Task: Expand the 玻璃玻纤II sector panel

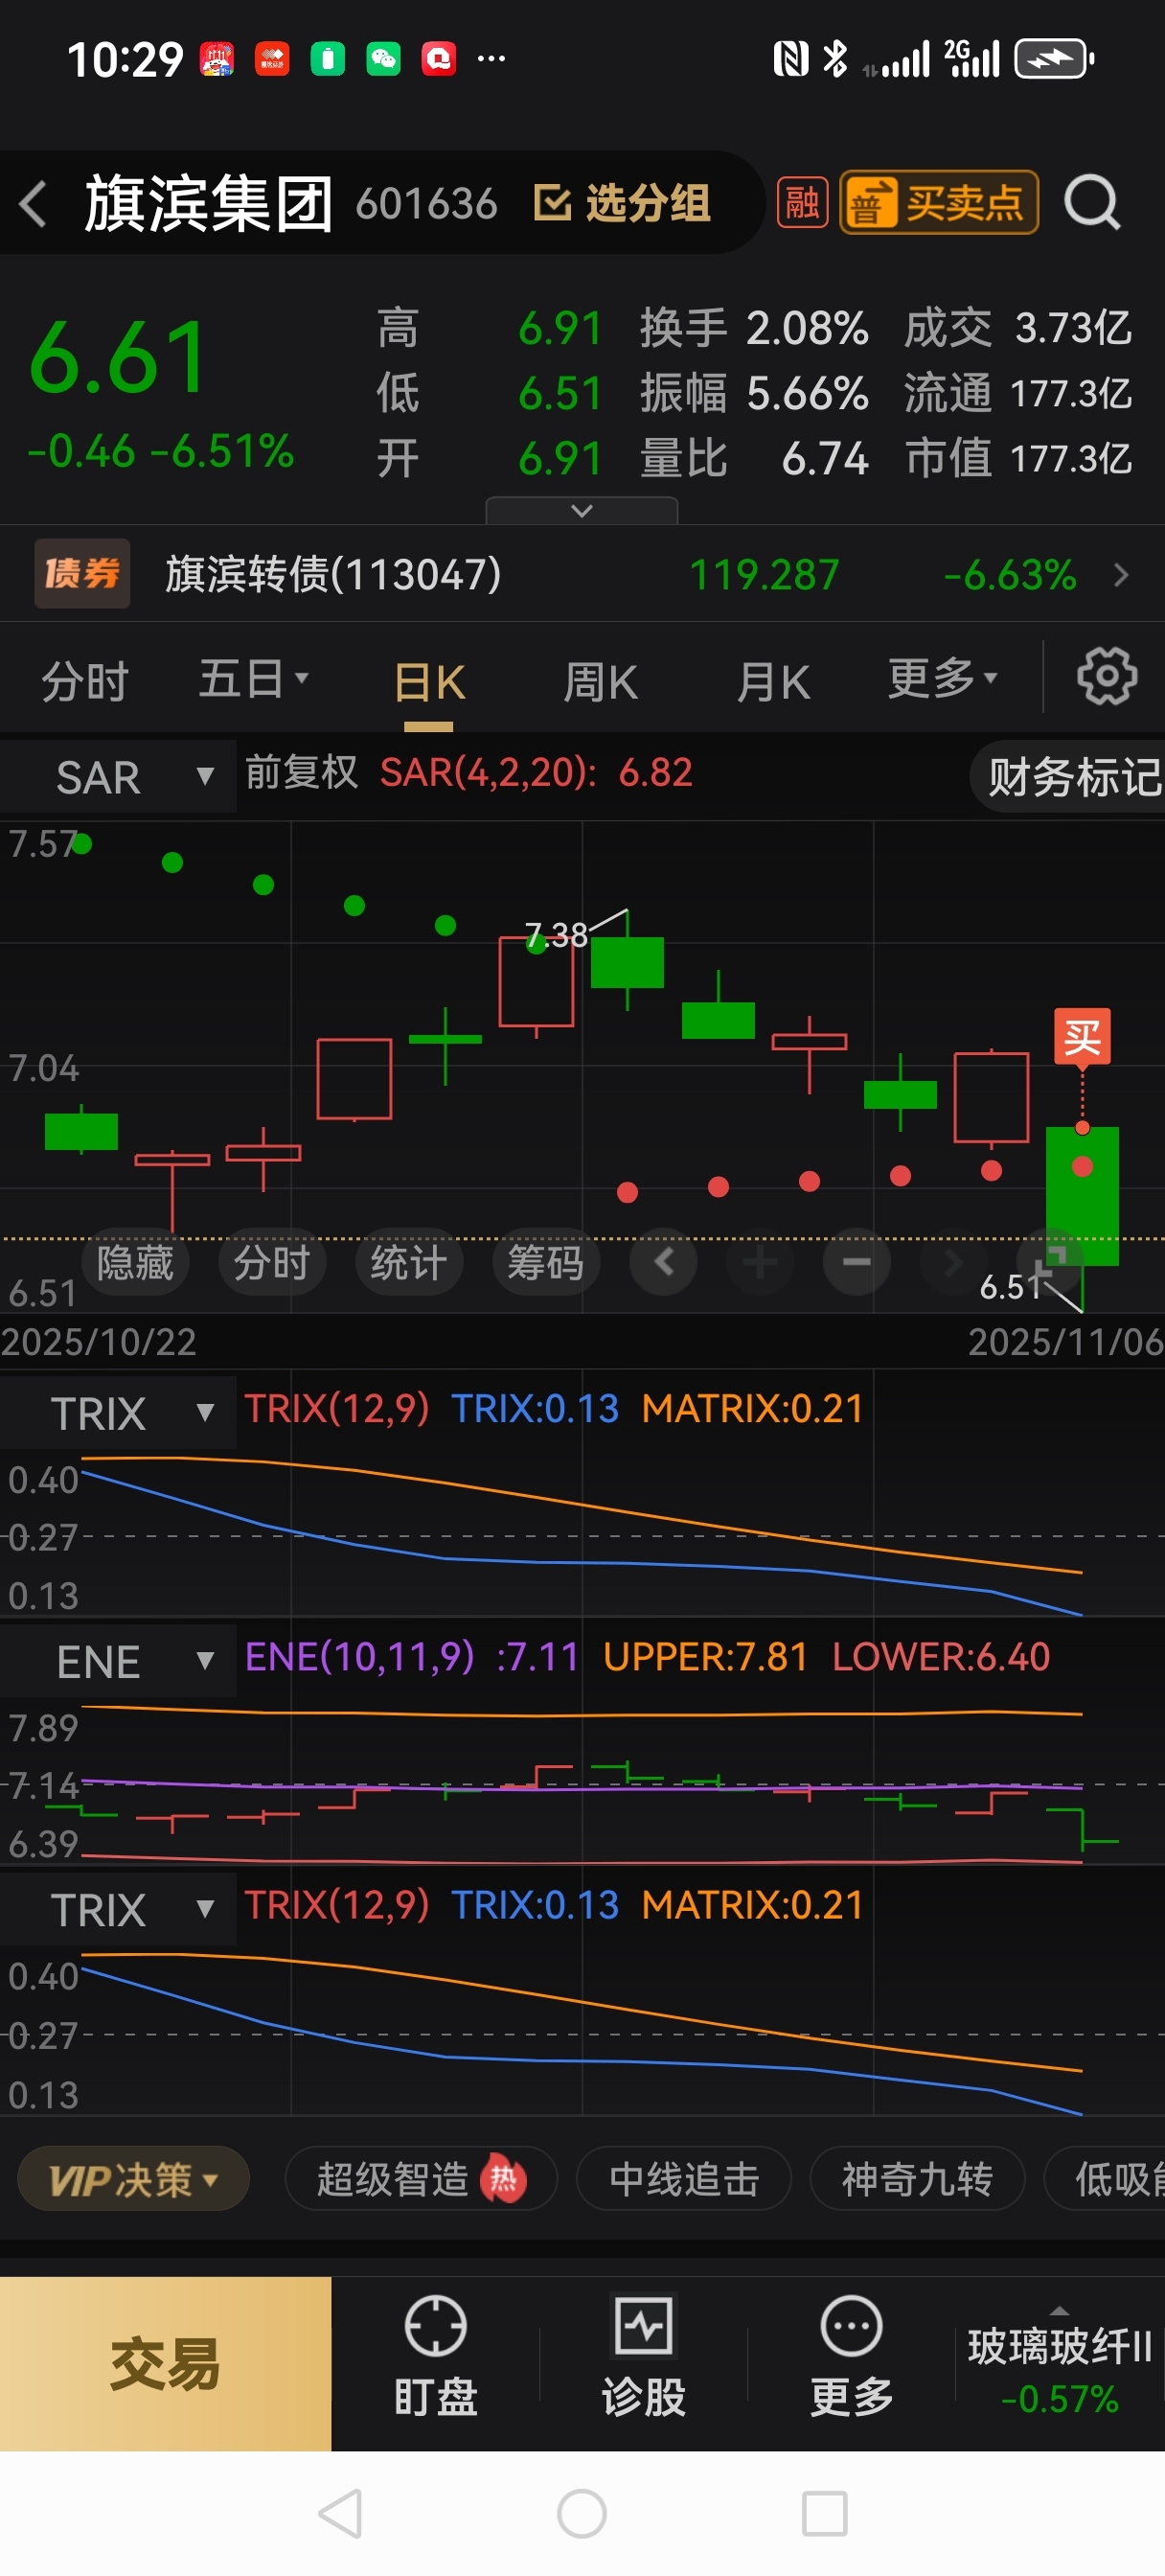Action: coord(1060,2364)
